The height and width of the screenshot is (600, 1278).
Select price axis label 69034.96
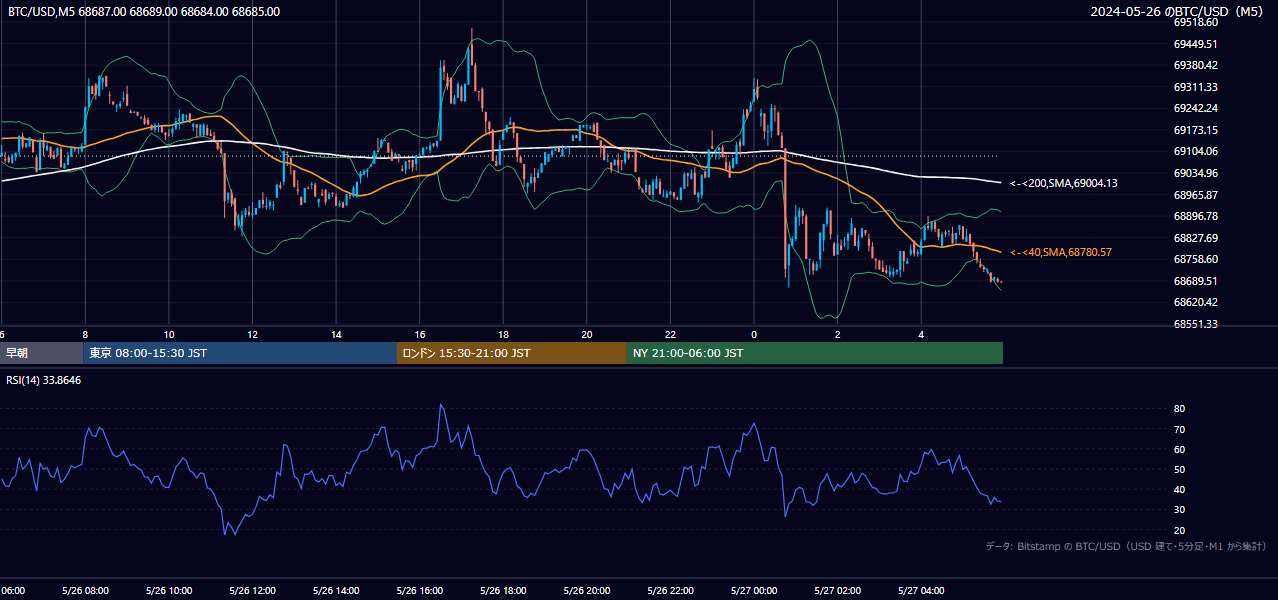tap(1195, 173)
